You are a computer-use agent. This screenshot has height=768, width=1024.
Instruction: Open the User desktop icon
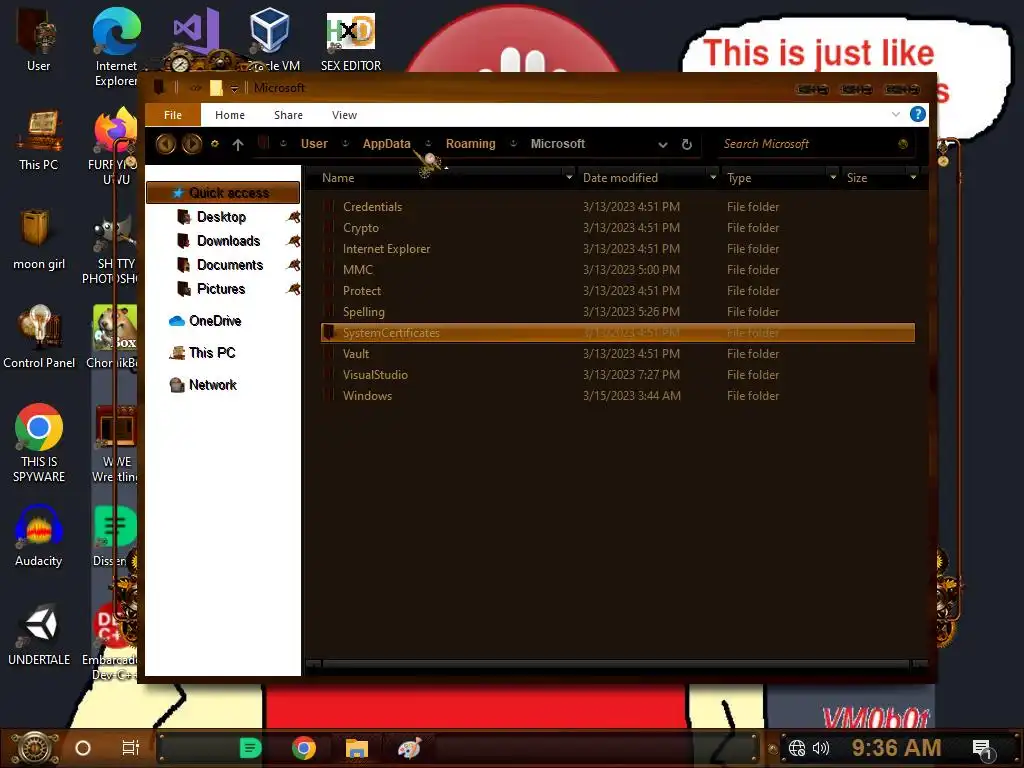[38, 40]
